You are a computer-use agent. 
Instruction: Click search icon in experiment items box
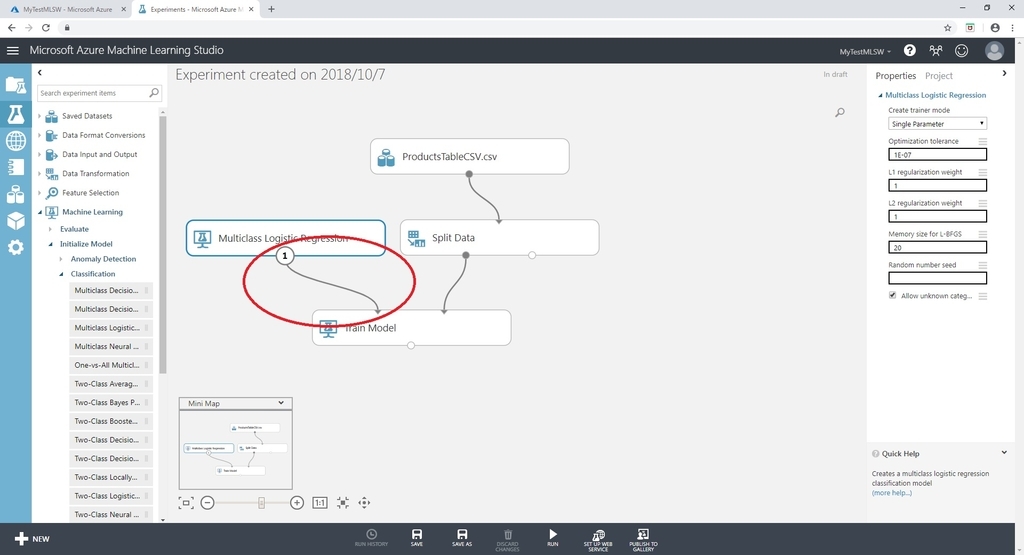coord(154,93)
